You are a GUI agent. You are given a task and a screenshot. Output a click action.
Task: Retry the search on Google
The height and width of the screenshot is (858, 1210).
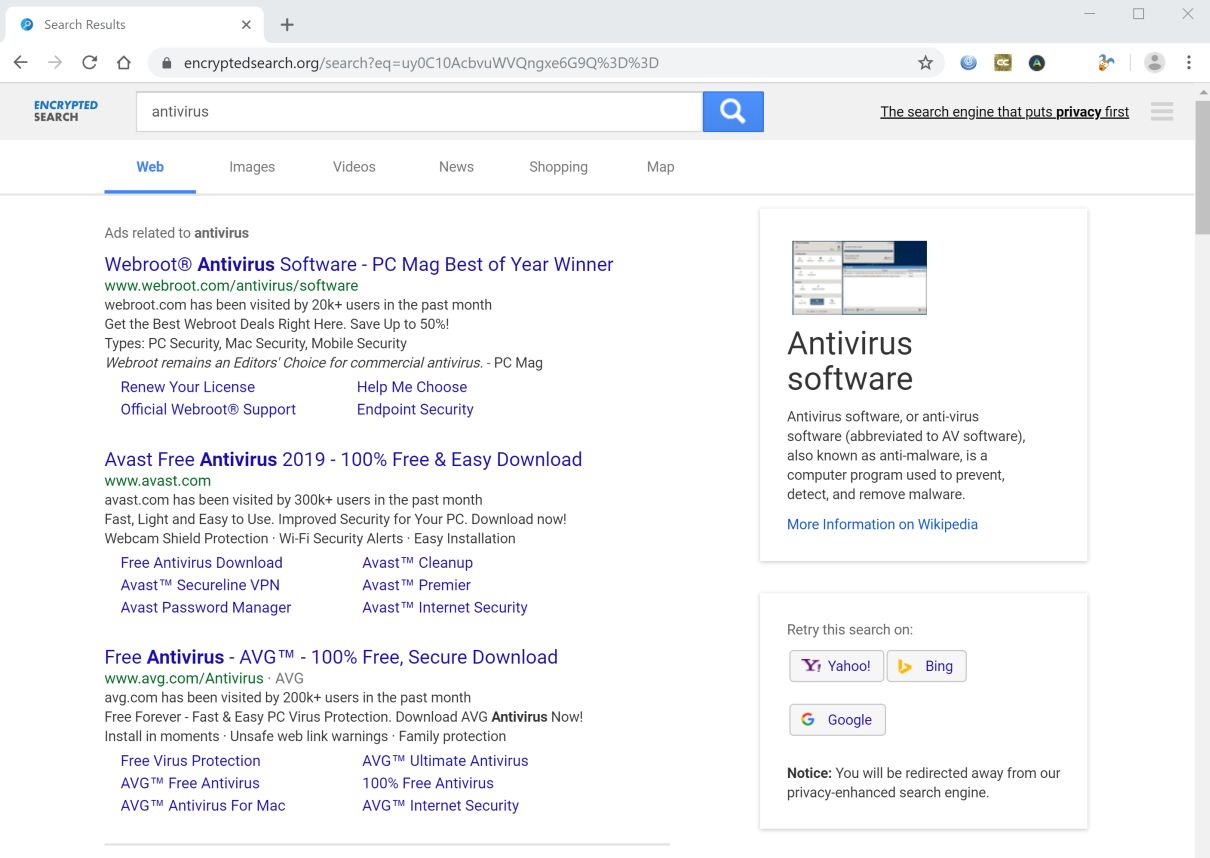tap(837, 720)
